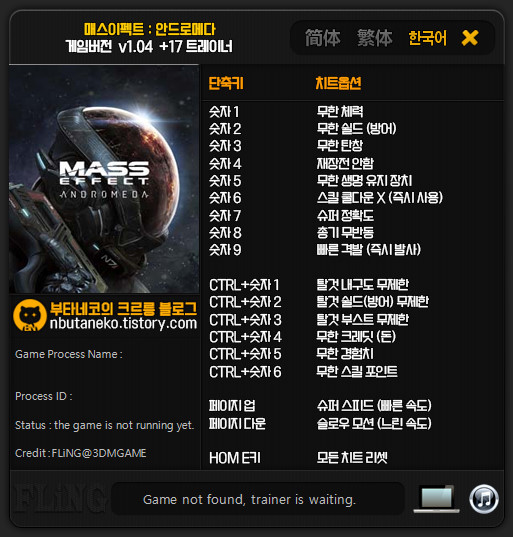Image resolution: width=513 pixels, height=537 pixels.
Task: Enable 무한 크레딧 (돈) cheat
Action: (356, 336)
